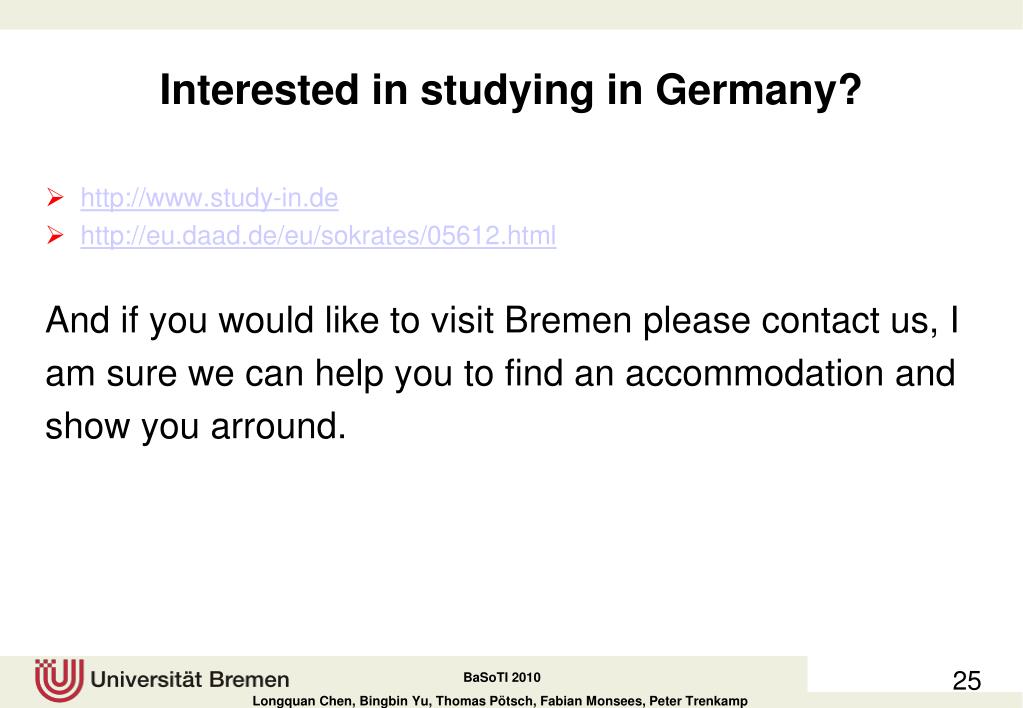Click author name Longquan Chen in the footer

[x=303, y=701]
